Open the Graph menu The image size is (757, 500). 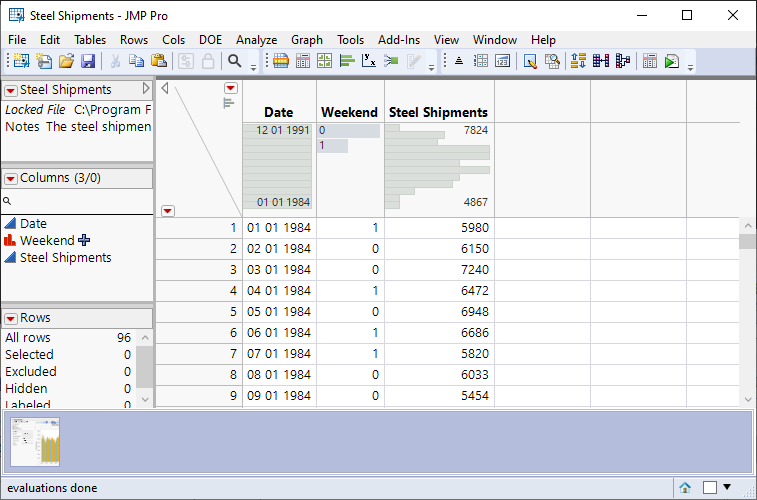click(x=307, y=39)
